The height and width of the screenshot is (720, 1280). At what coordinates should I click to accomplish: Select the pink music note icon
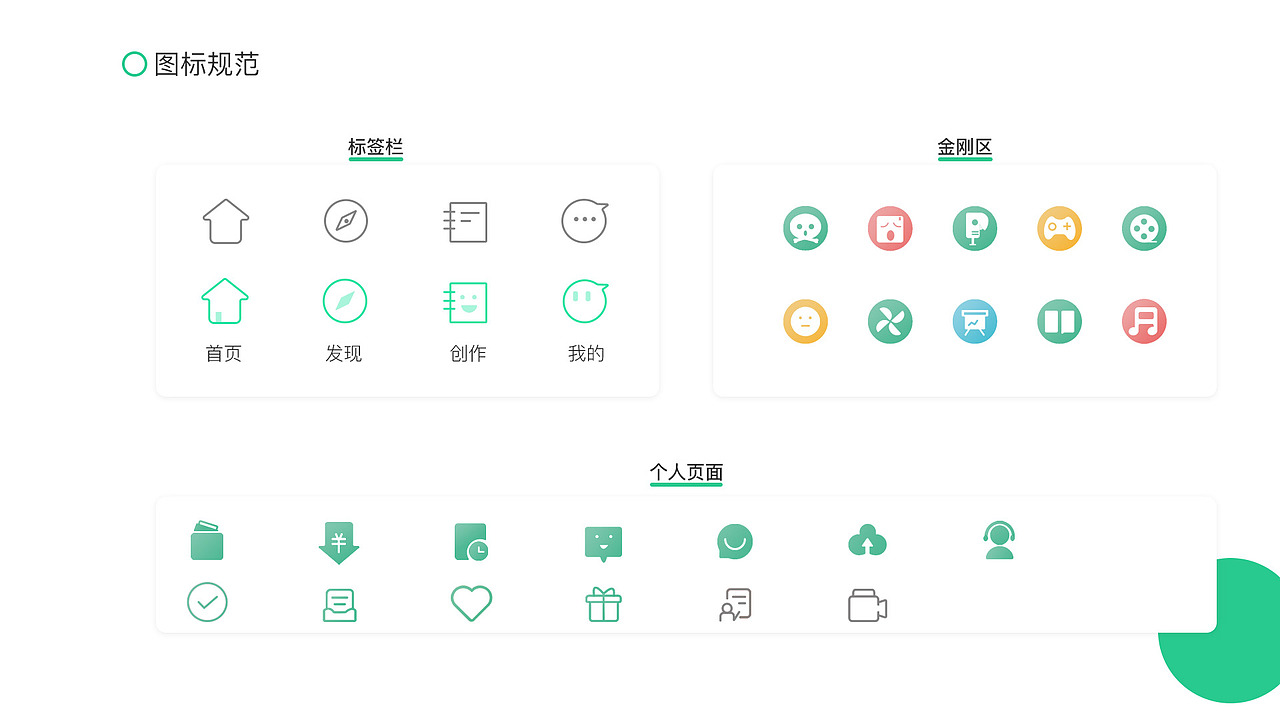coord(1144,321)
